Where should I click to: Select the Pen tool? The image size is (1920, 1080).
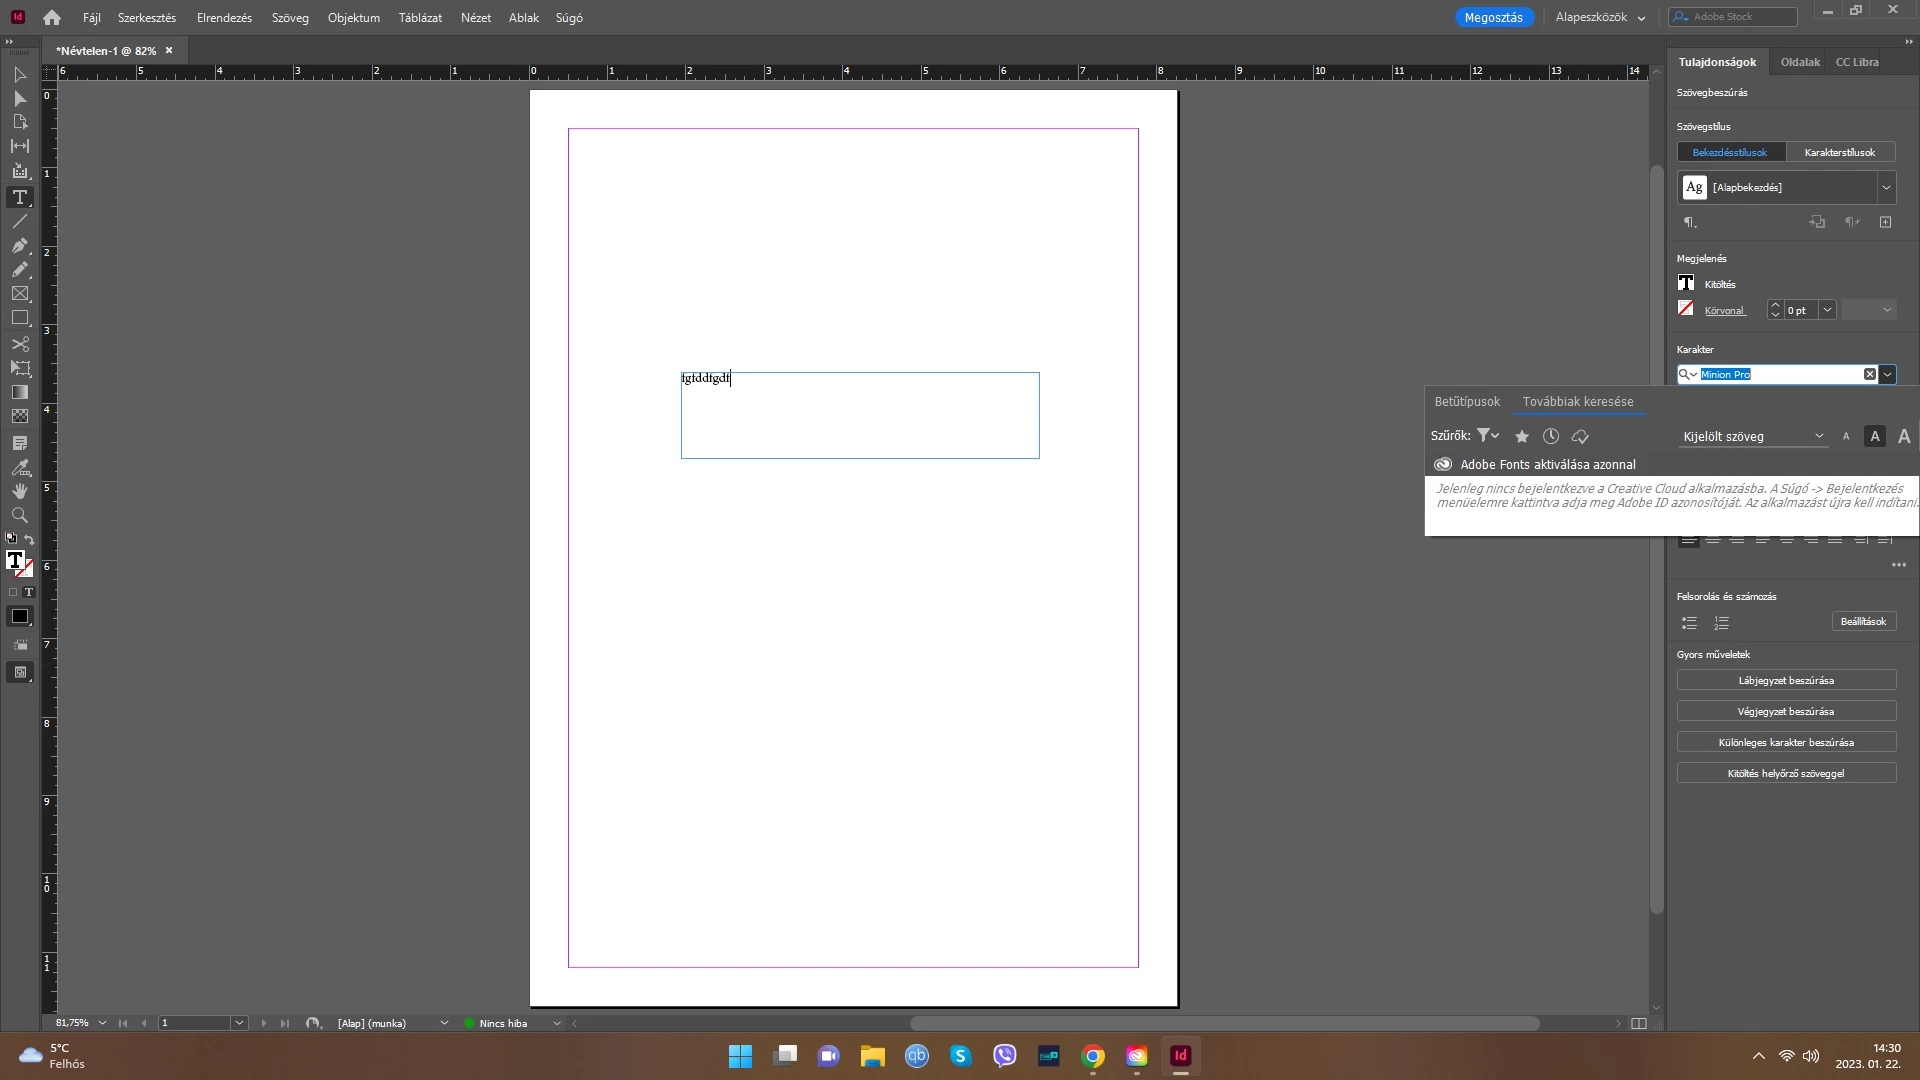(x=19, y=245)
